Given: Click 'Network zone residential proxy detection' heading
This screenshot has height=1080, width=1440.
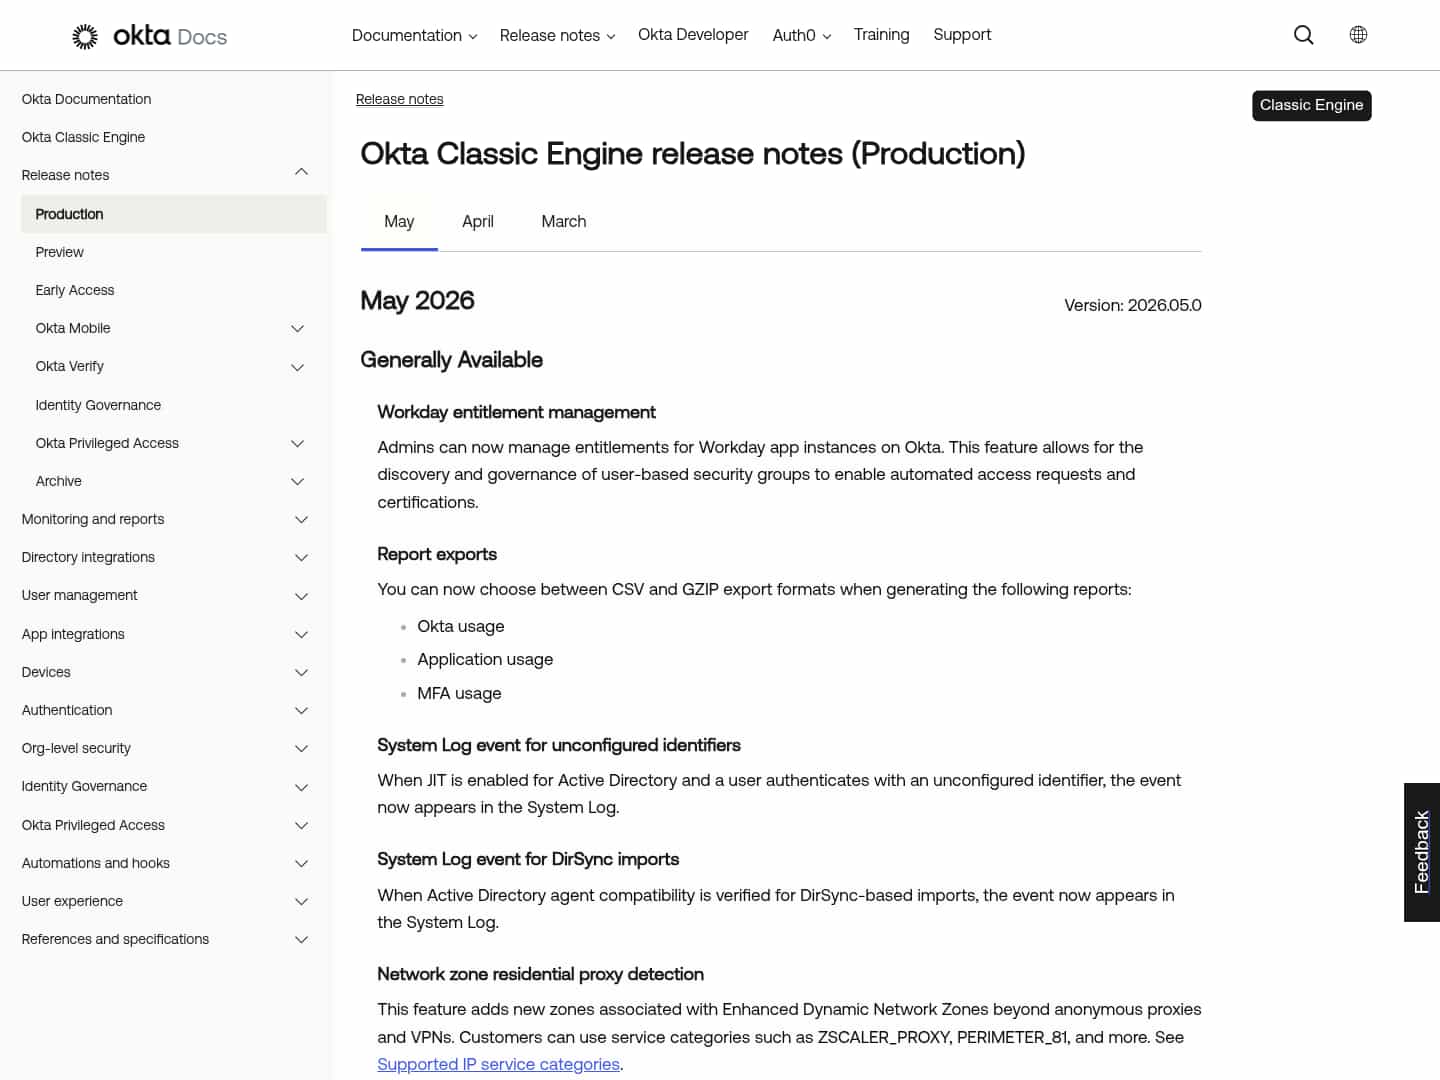Looking at the screenshot, I should point(540,974).
